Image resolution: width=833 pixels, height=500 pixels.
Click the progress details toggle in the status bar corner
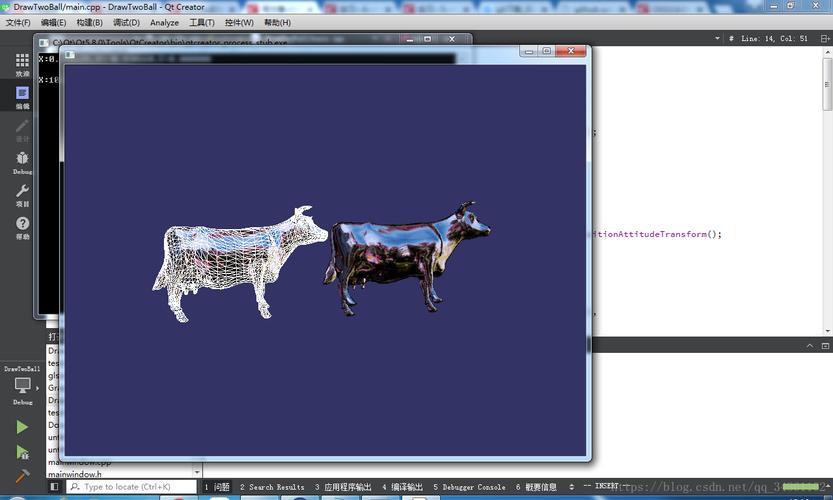tap(828, 486)
